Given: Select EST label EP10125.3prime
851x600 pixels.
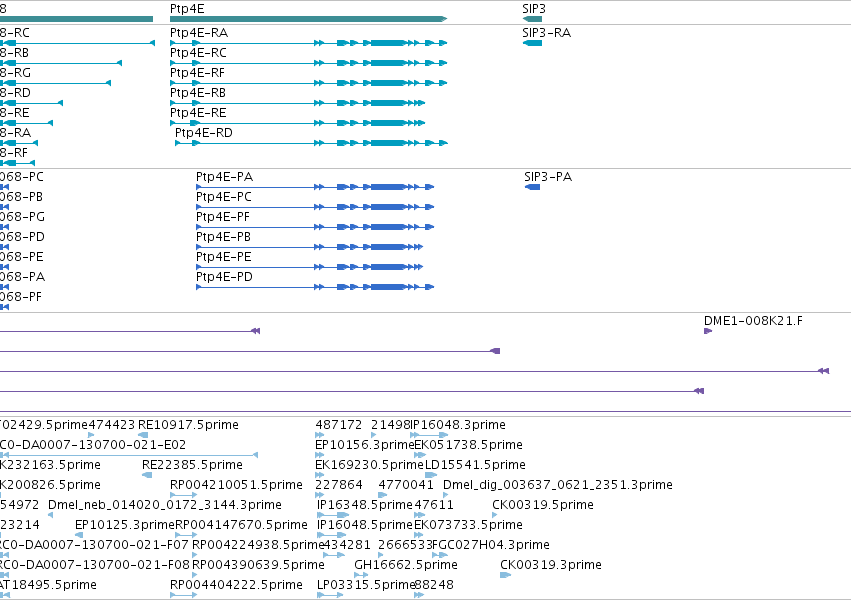Looking at the screenshot, I should 125,525.
